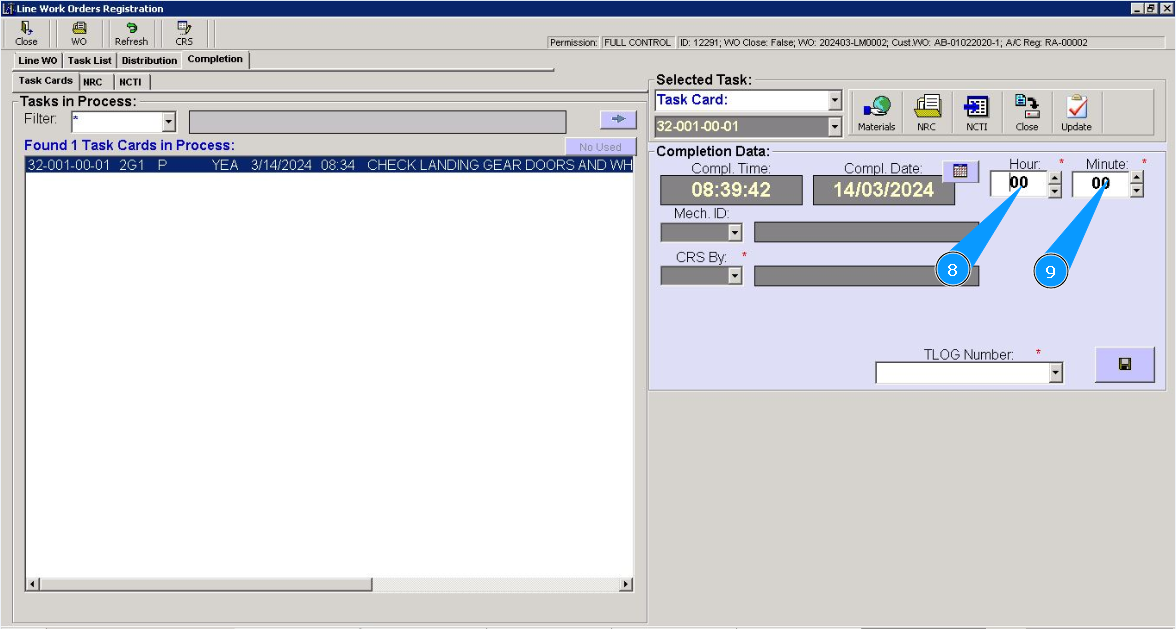This screenshot has height=629, width=1176.
Task: Switch to the Line WO tab
Action: (38, 61)
